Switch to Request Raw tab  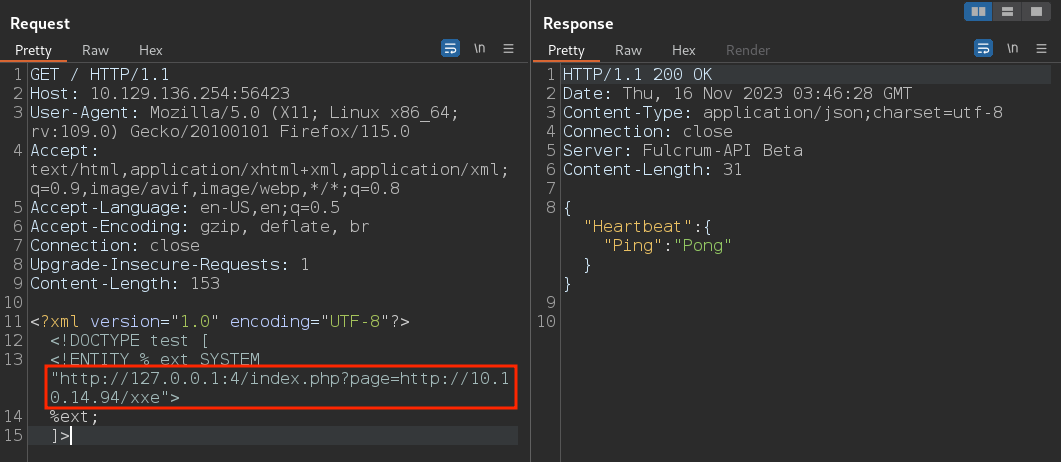(95, 50)
